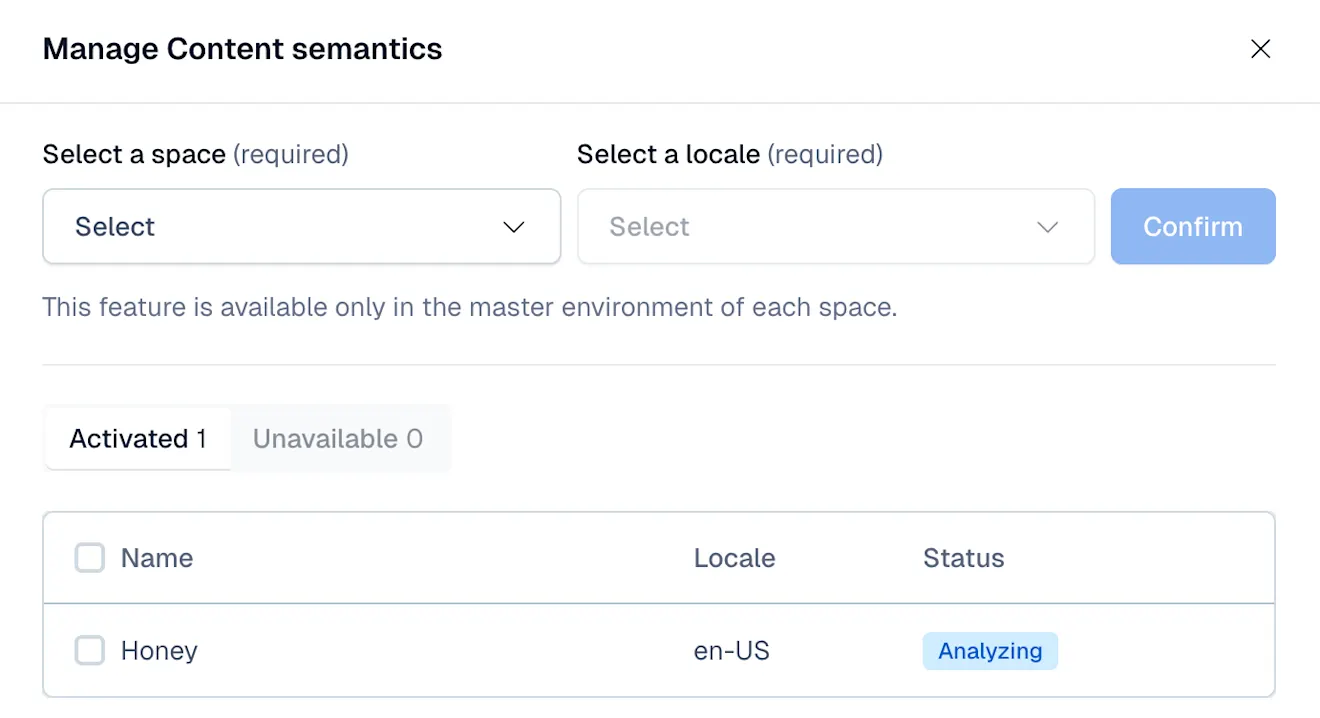The width and height of the screenshot is (1320, 718).
Task: Check the Honey row checkbox
Action: coord(90,651)
